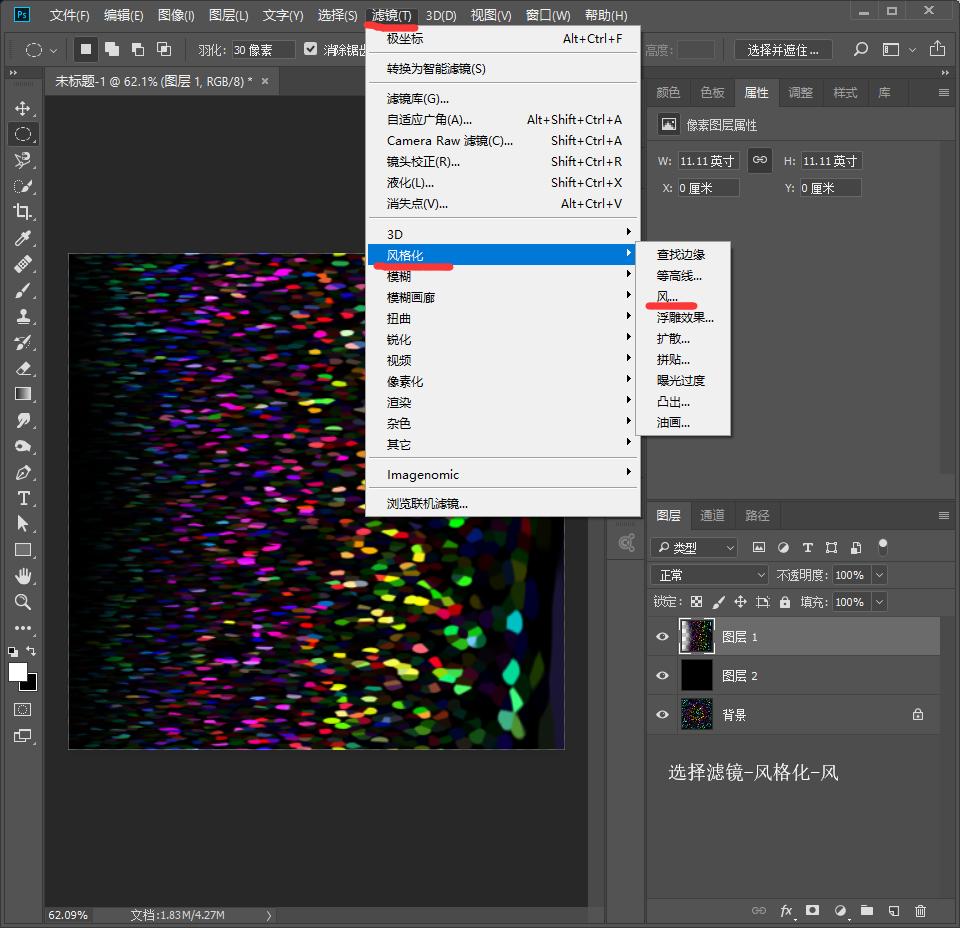Hide 图层 1 layer visibility

coord(662,637)
